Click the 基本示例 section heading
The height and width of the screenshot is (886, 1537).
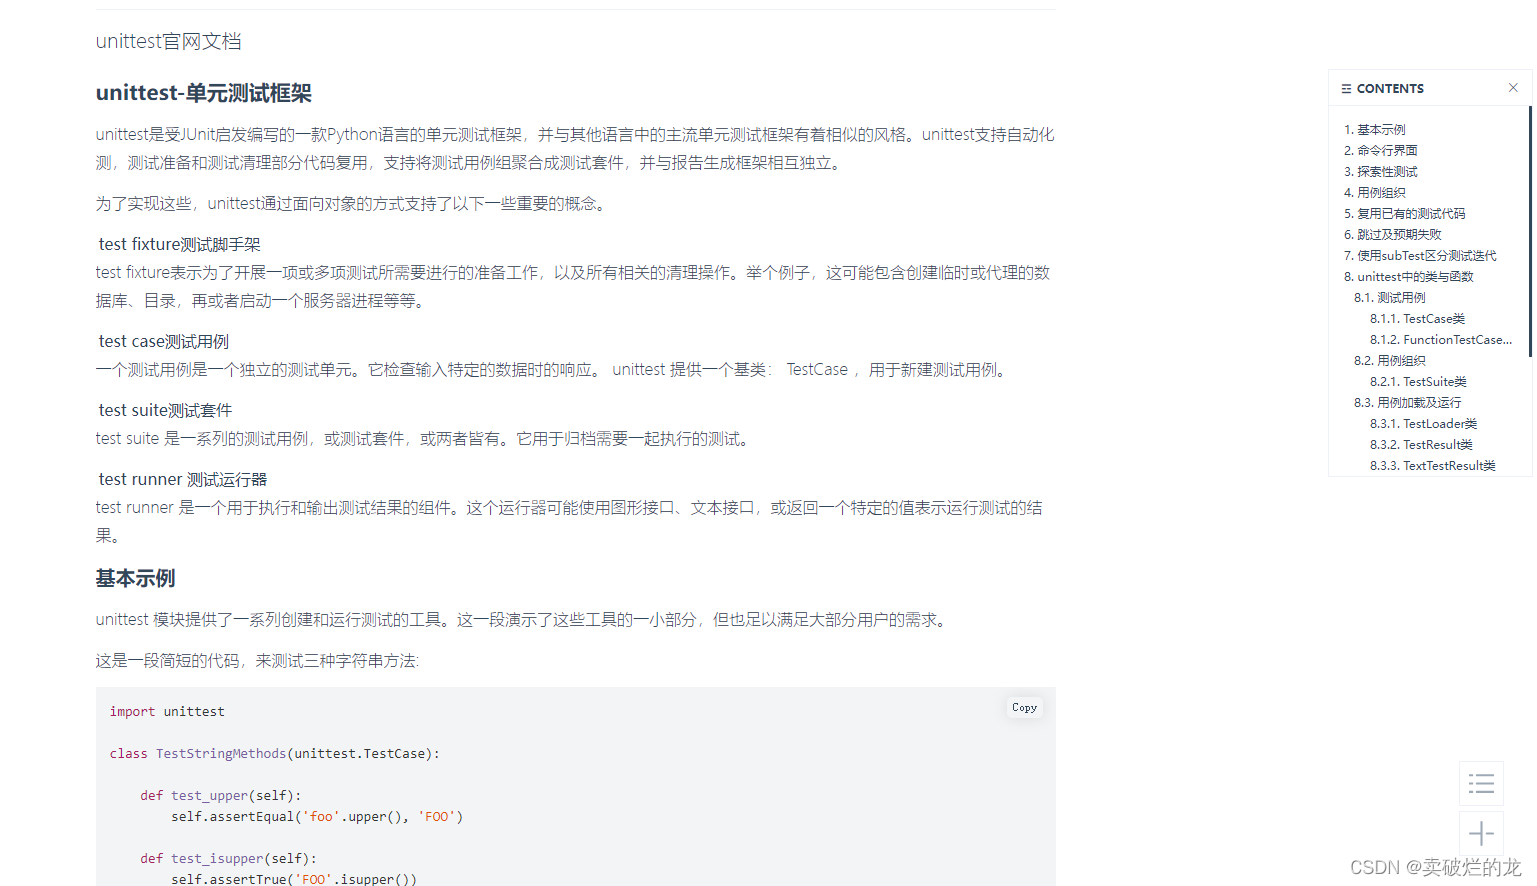tap(136, 578)
